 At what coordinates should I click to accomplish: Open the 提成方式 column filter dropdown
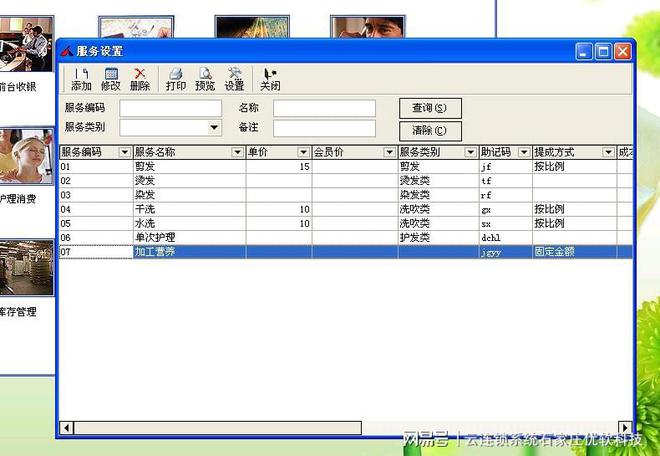pyautogui.click(x=608, y=153)
